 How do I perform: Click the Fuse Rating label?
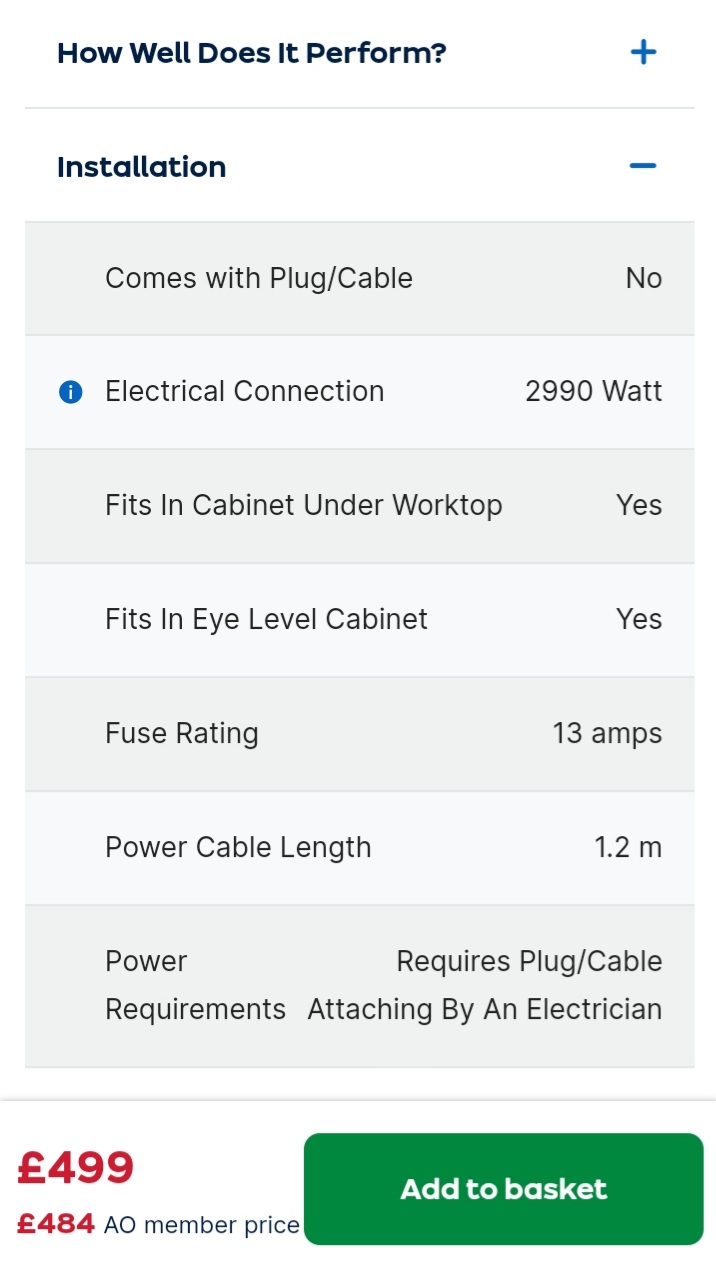182,733
